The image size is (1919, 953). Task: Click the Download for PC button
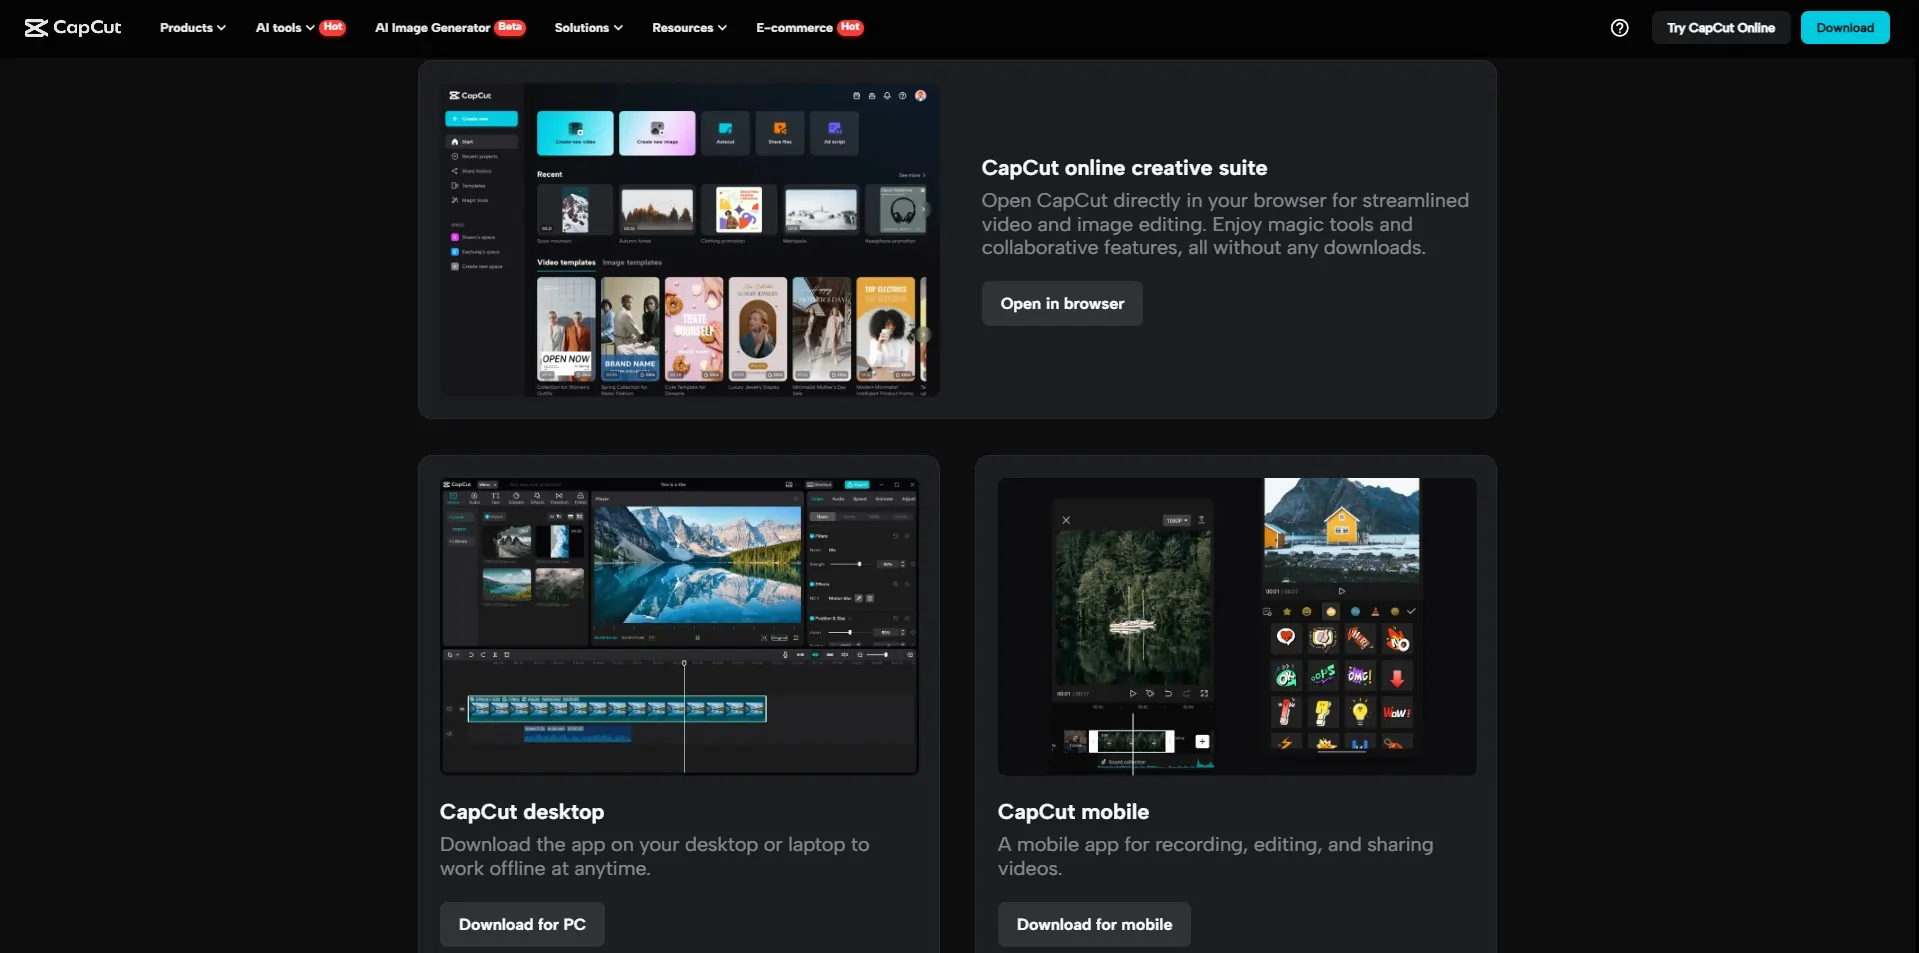522,925
